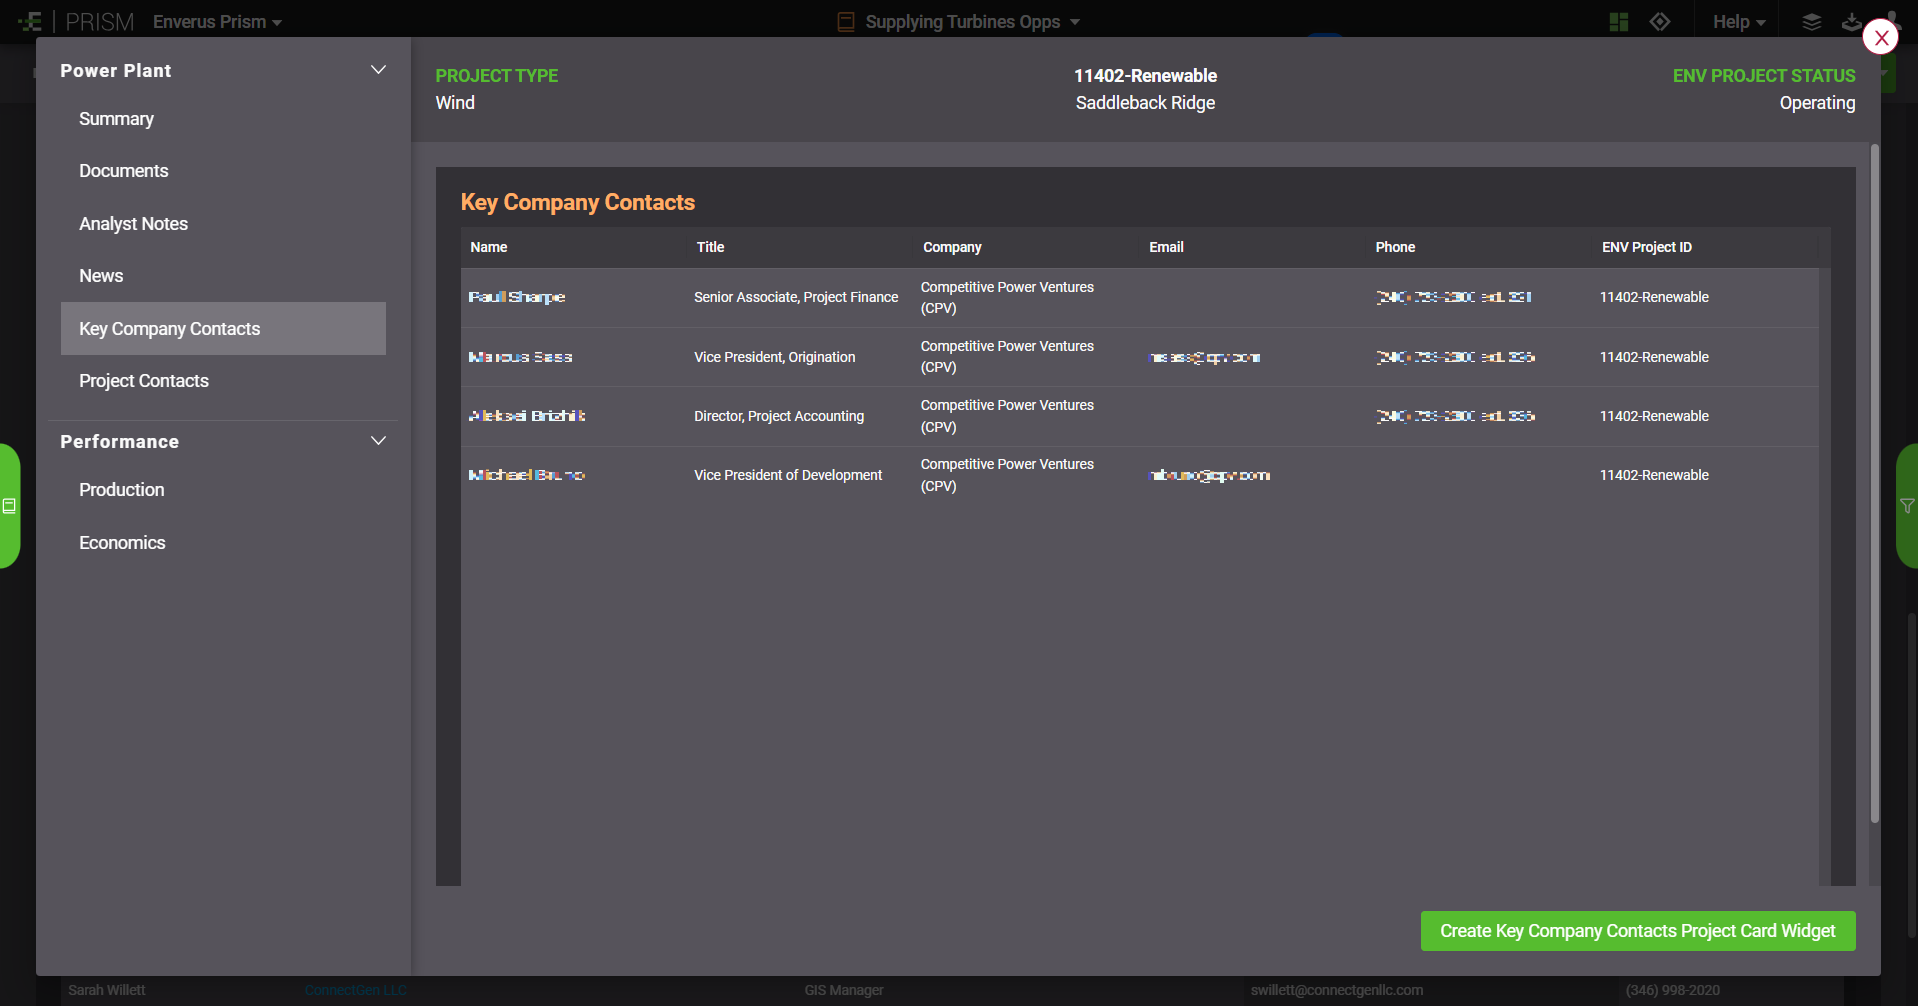The image size is (1918, 1006).
Task: Open the Help menu
Action: [x=1738, y=22]
